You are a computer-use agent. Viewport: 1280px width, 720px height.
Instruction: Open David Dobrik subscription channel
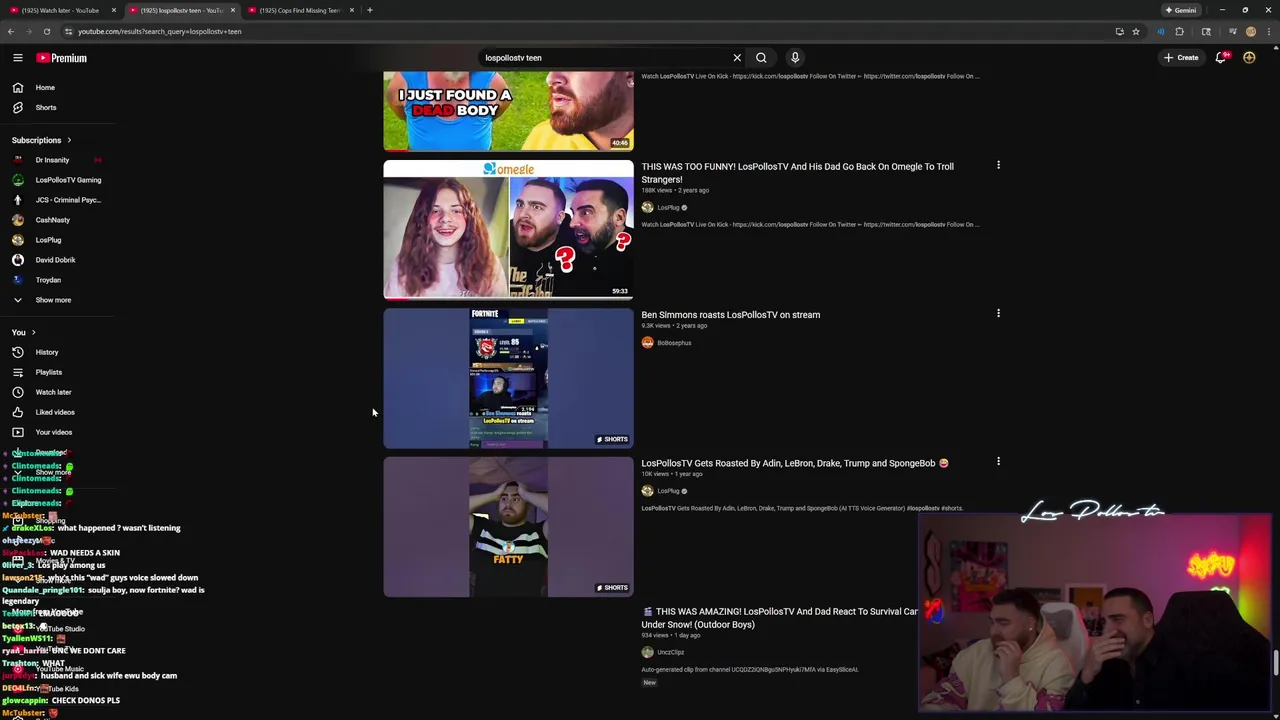point(55,260)
